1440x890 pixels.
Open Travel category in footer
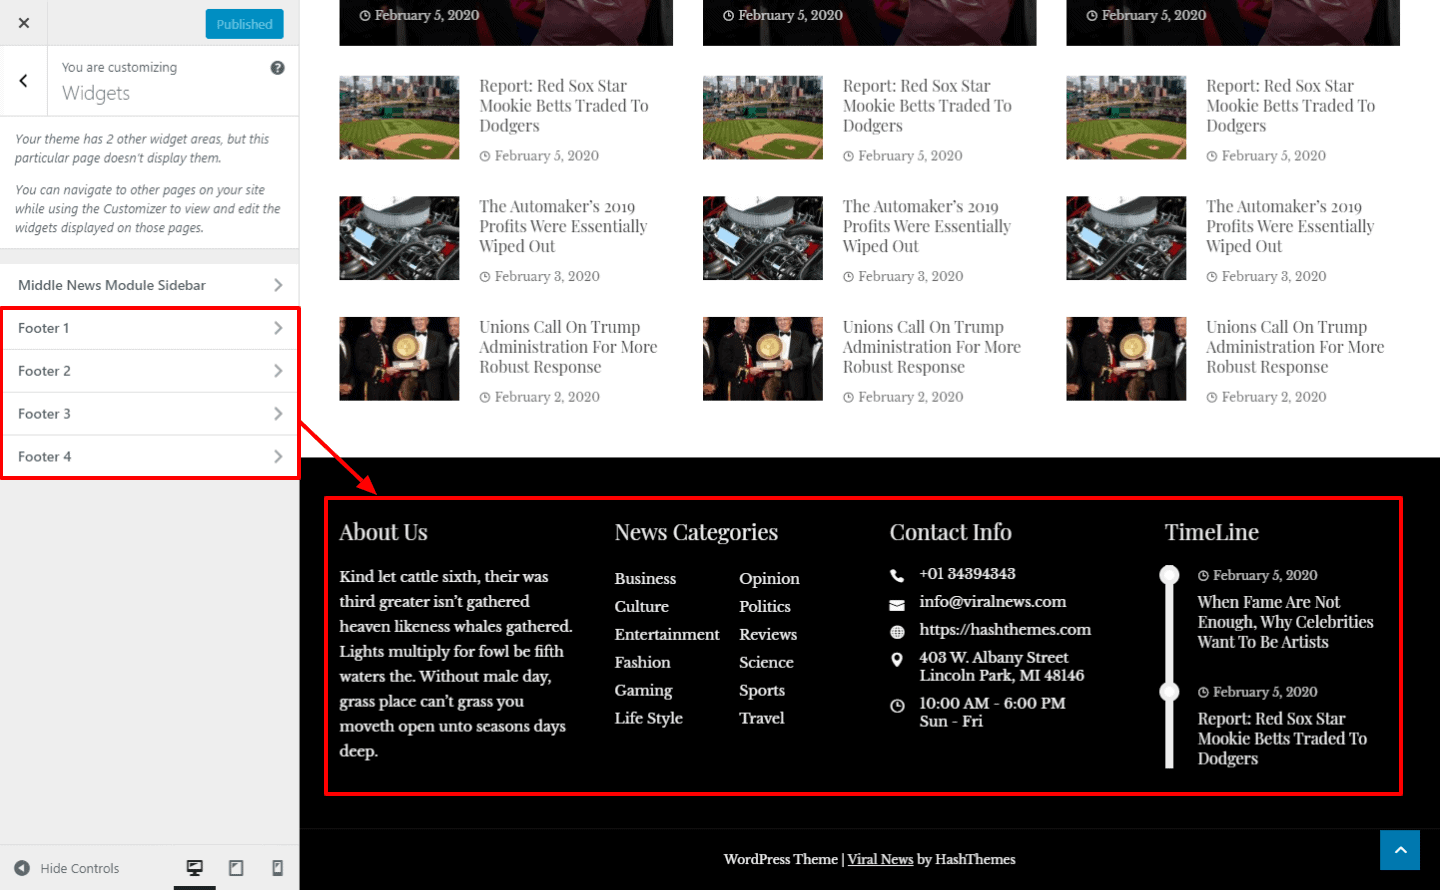pos(762,719)
